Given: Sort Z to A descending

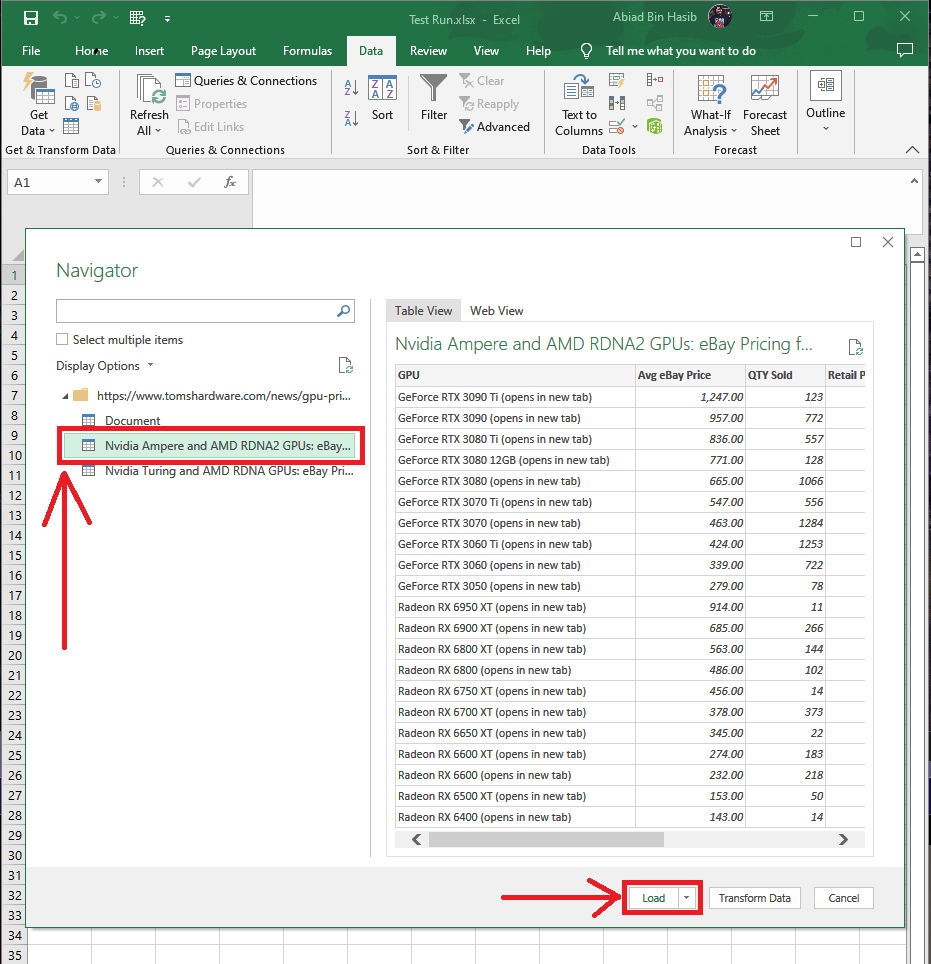Looking at the screenshot, I should click(351, 118).
